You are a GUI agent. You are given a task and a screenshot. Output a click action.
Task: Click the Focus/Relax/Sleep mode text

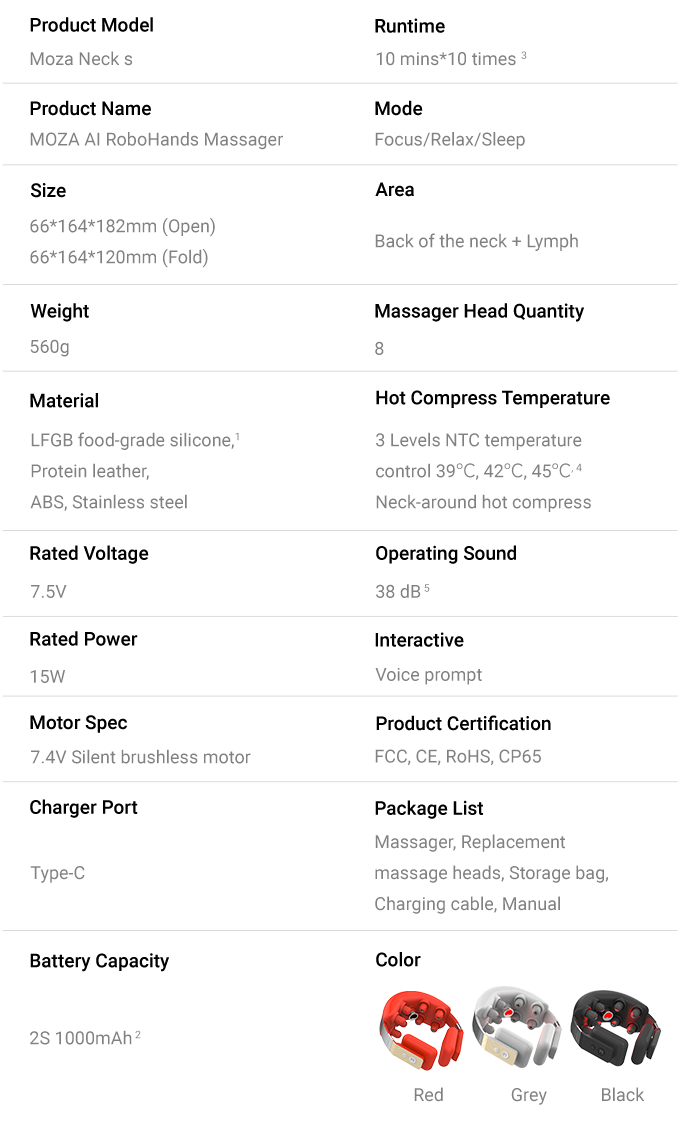coord(449,140)
